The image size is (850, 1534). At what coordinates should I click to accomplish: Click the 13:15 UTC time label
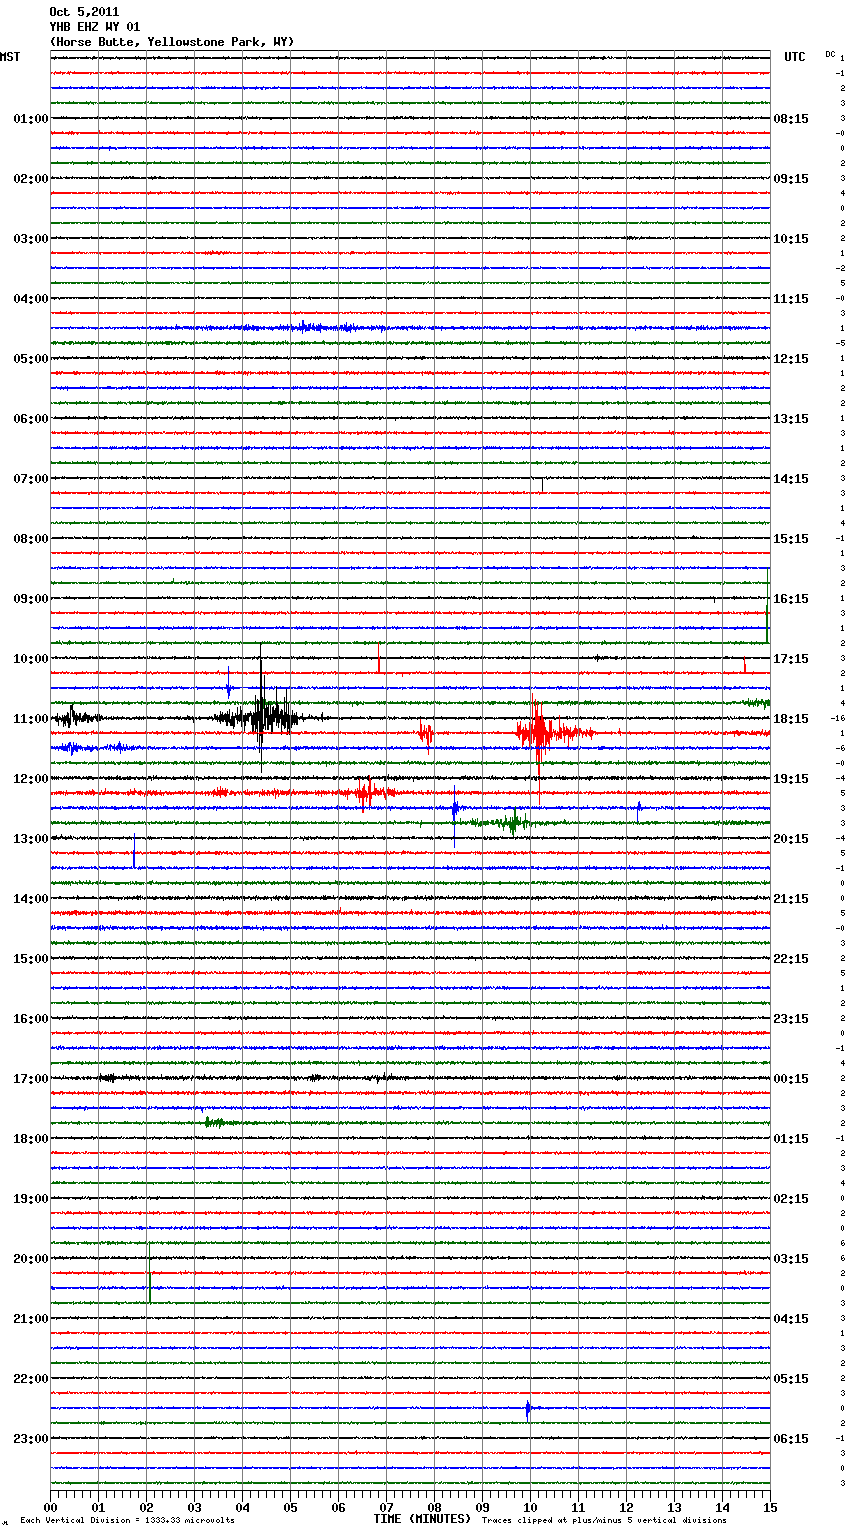coord(791,419)
